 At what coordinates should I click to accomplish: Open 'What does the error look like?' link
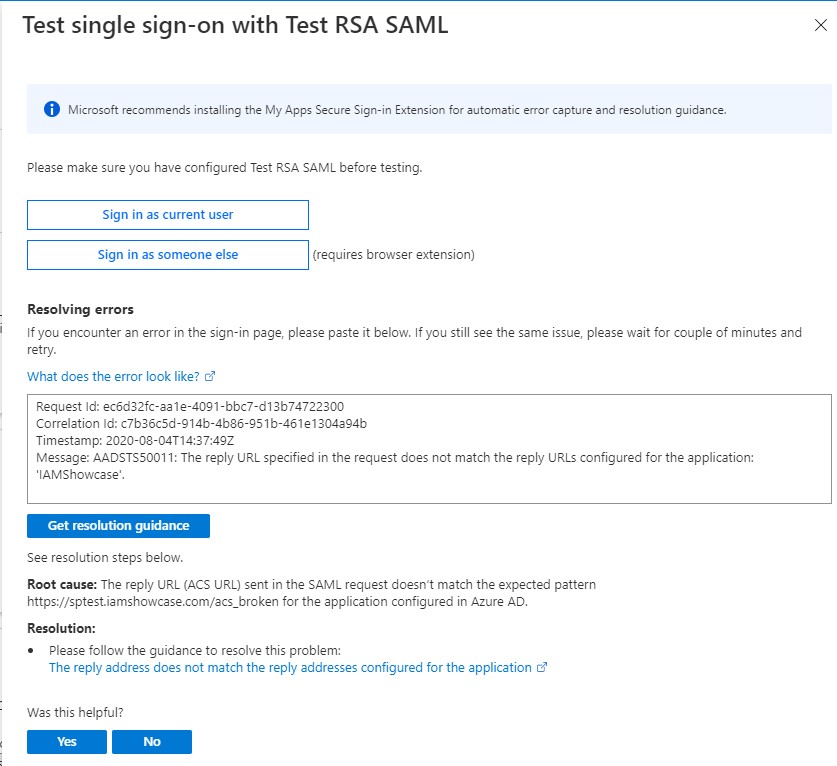113,377
